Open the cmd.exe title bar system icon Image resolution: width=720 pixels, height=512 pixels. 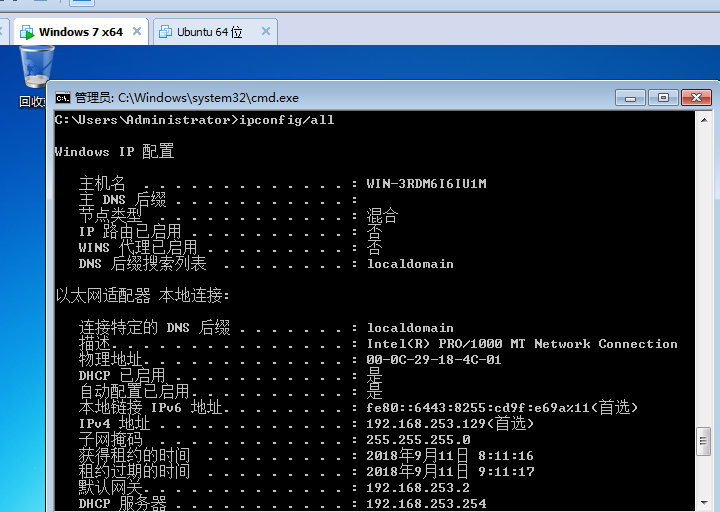(62, 97)
